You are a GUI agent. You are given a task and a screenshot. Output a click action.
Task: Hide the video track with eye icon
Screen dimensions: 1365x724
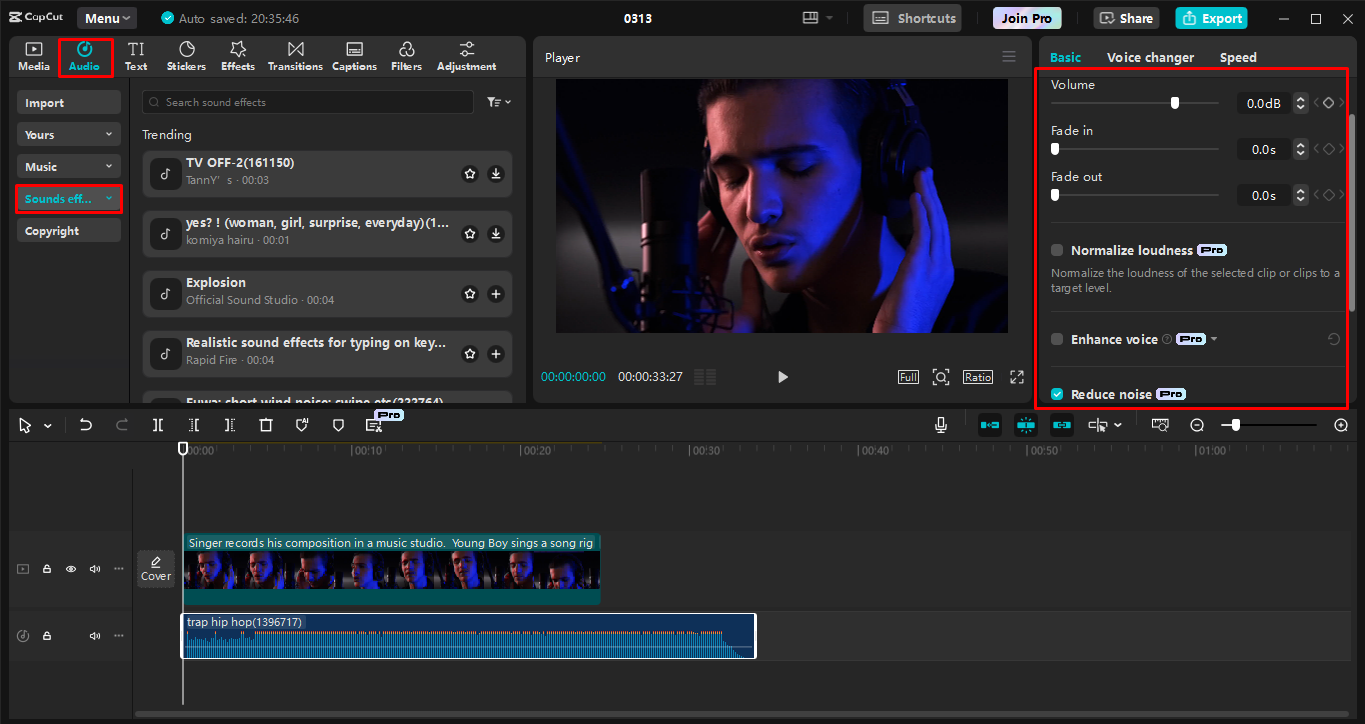point(71,569)
